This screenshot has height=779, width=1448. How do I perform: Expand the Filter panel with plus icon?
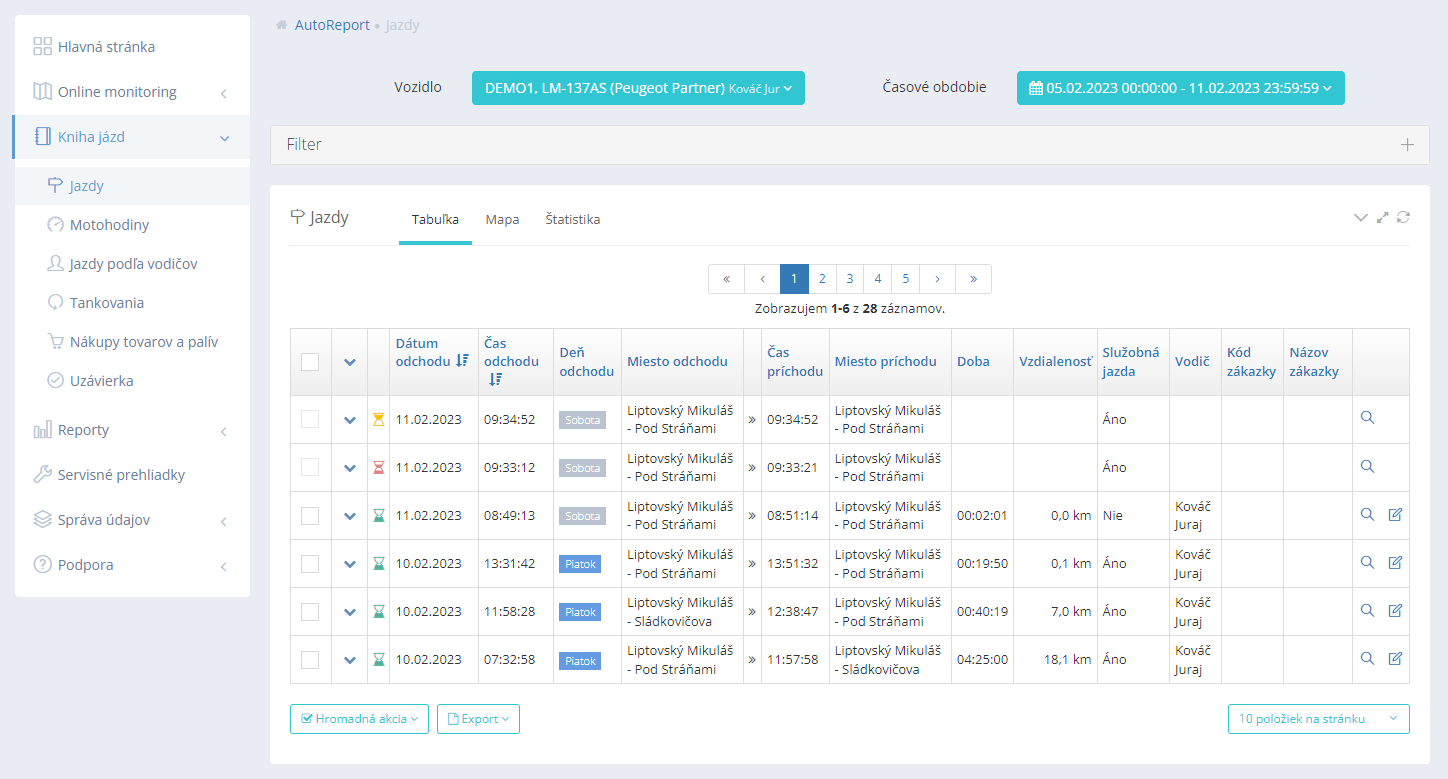pyautogui.click(x=1407, y=145)
